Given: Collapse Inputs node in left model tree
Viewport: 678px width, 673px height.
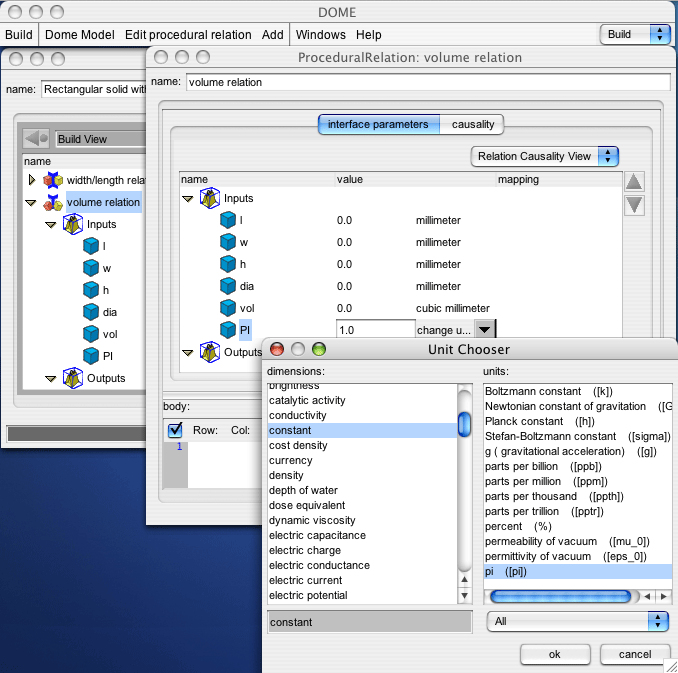Looking at the screenshot, I should click(51, 224).
